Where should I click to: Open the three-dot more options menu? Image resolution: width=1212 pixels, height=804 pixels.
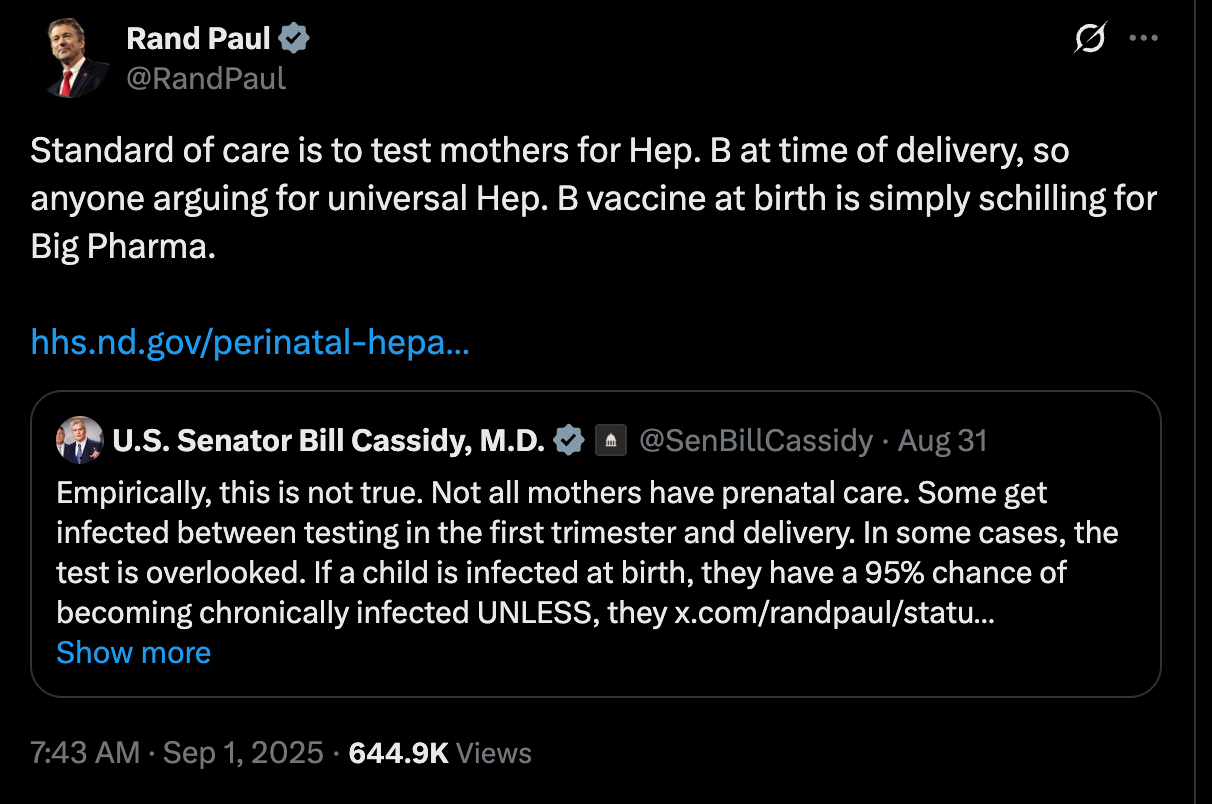coord(1142,39)
